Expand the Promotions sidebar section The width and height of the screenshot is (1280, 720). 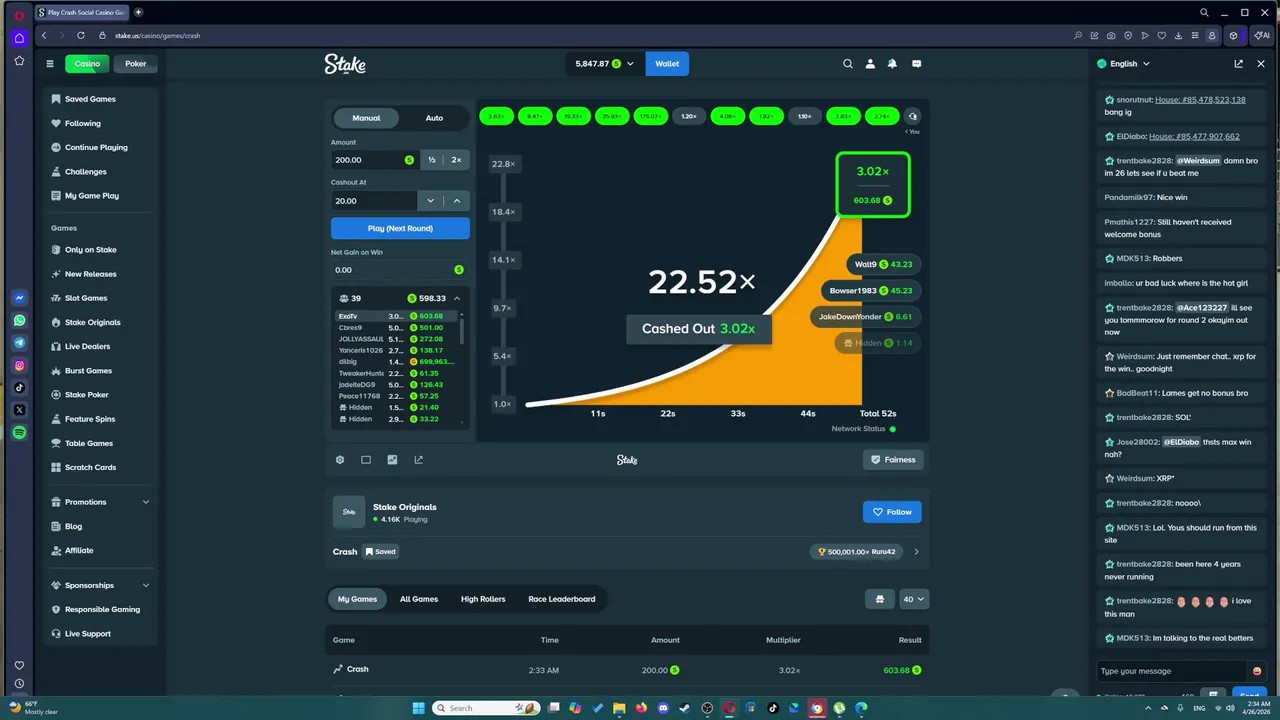click(x=146, y=502)
